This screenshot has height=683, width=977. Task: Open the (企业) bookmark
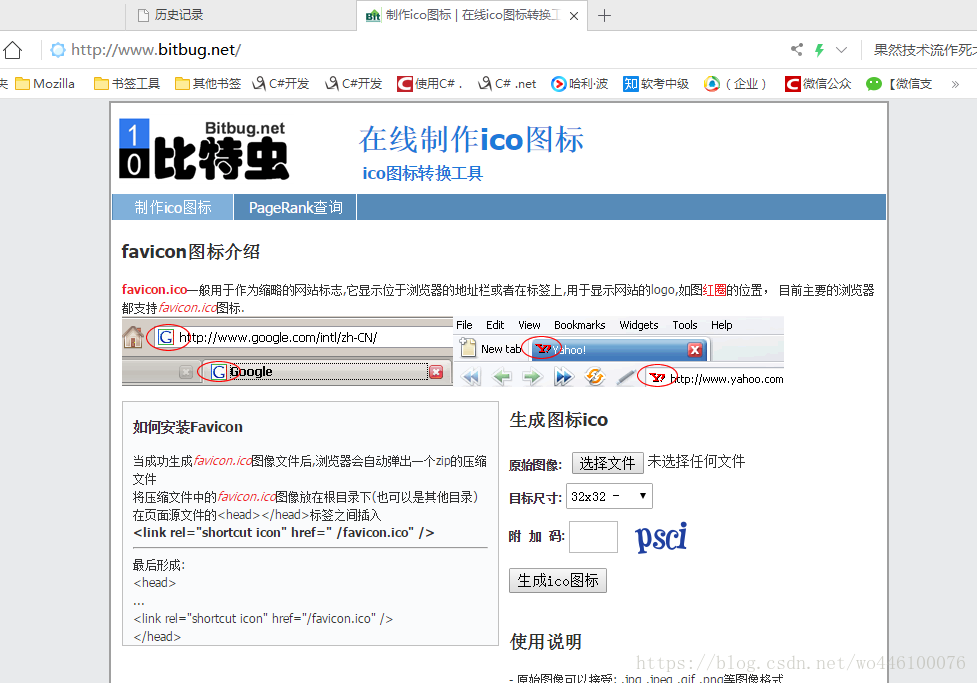coord(735,84)
